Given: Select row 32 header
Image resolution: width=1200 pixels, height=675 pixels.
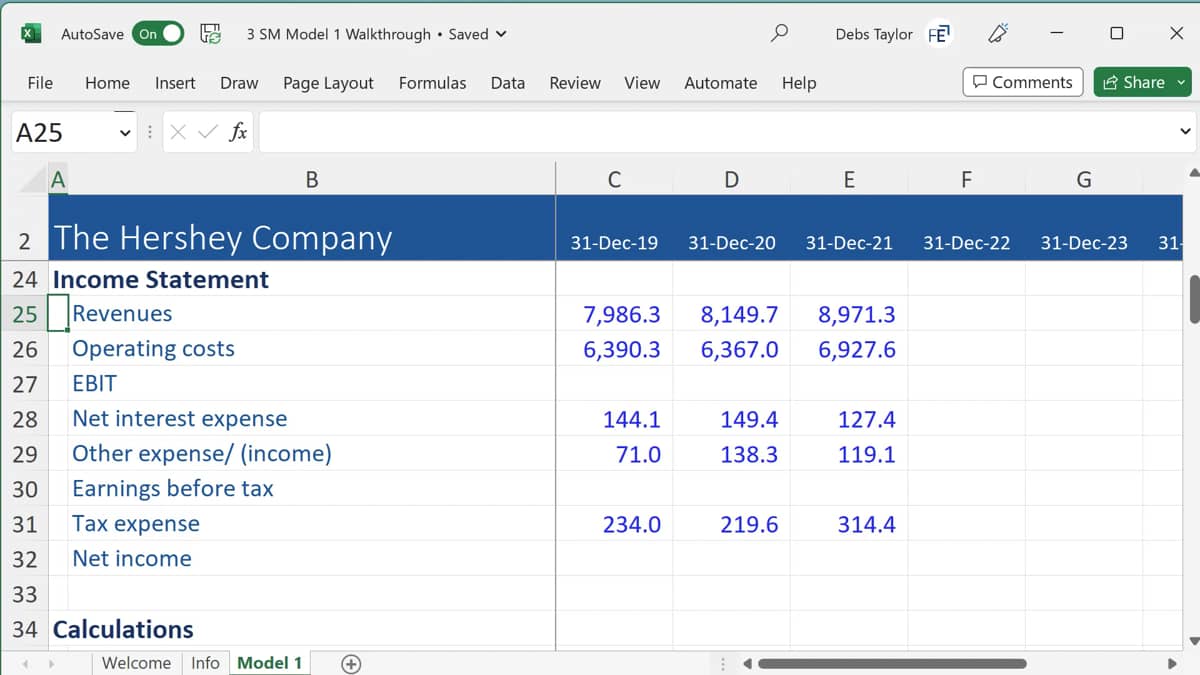Looking at the screenshot, I should point(24,559).
